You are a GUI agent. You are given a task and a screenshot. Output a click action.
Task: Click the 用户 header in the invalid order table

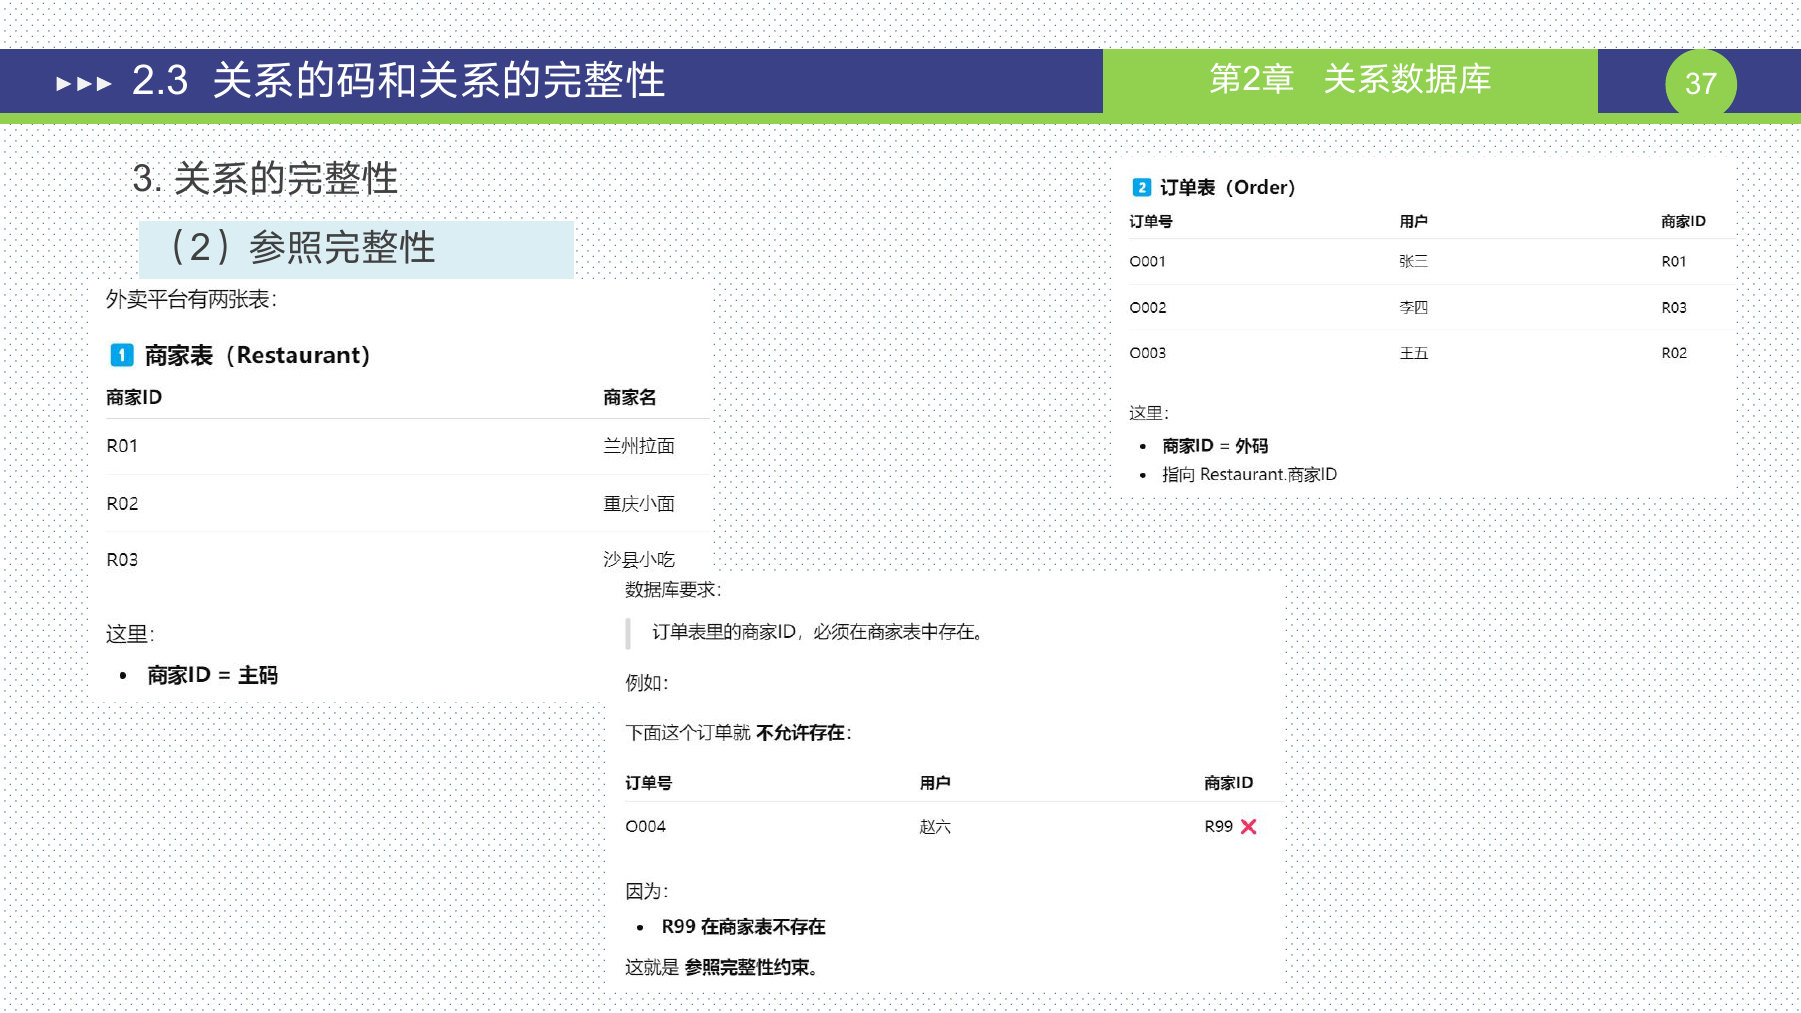click(x=935, y=783)
